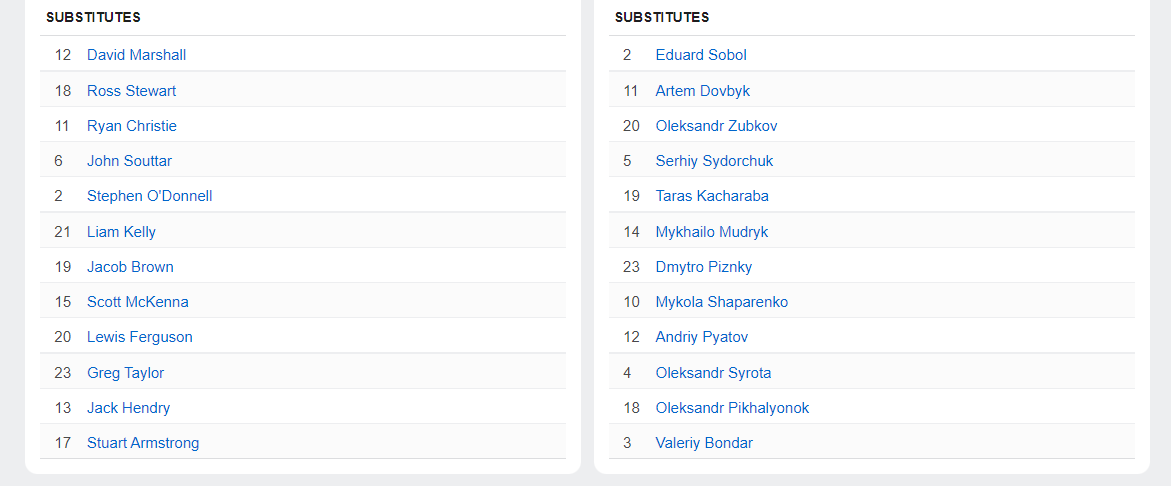
Task: Select Oleksandr Zubkov from the substitutes
Action: [716, 126]
